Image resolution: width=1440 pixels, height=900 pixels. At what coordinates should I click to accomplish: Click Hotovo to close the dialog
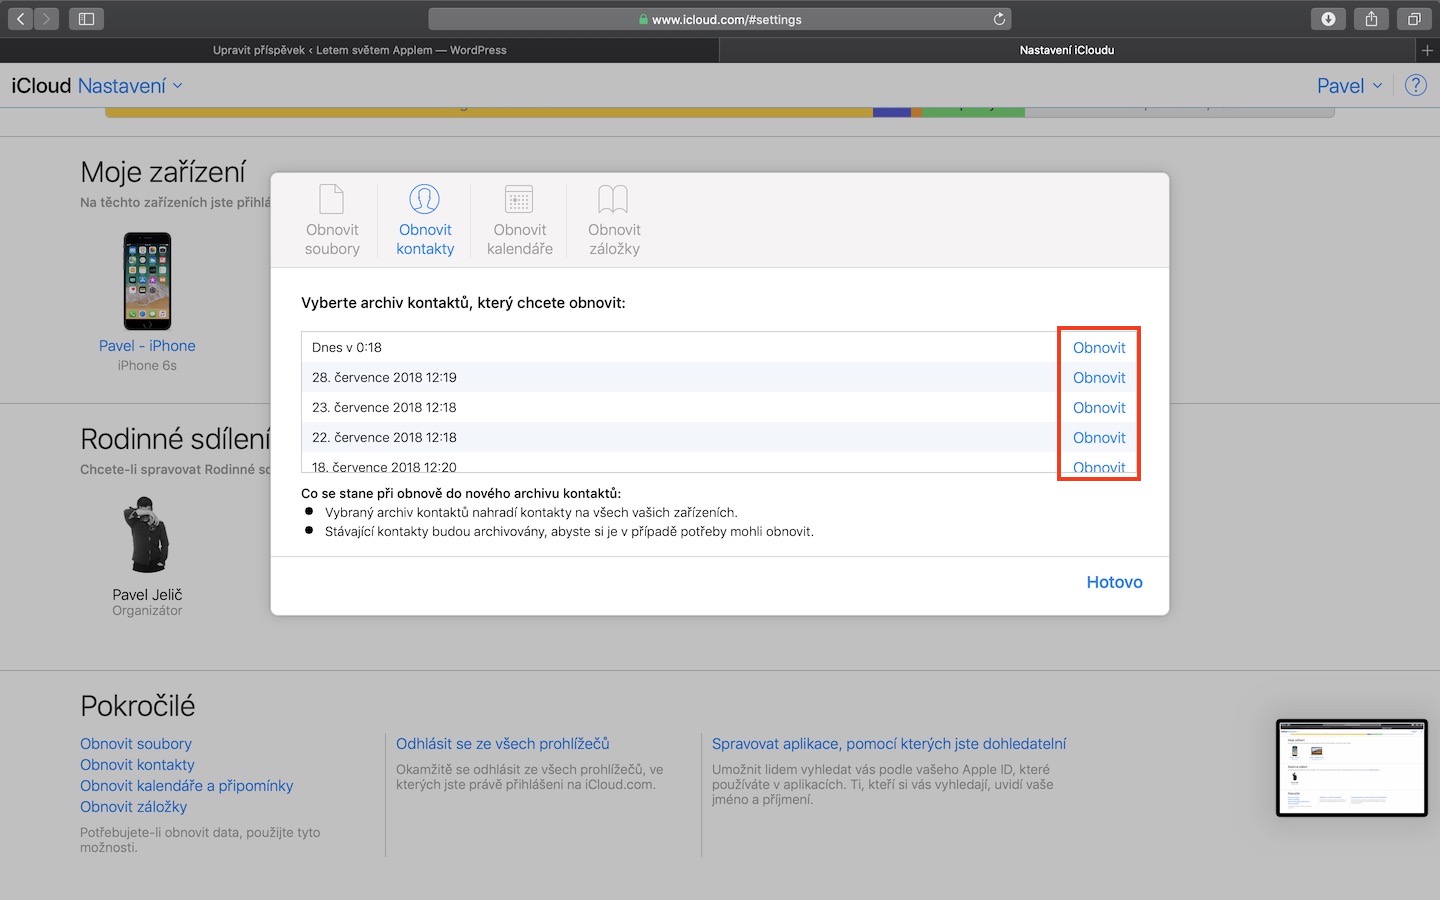1114,582
